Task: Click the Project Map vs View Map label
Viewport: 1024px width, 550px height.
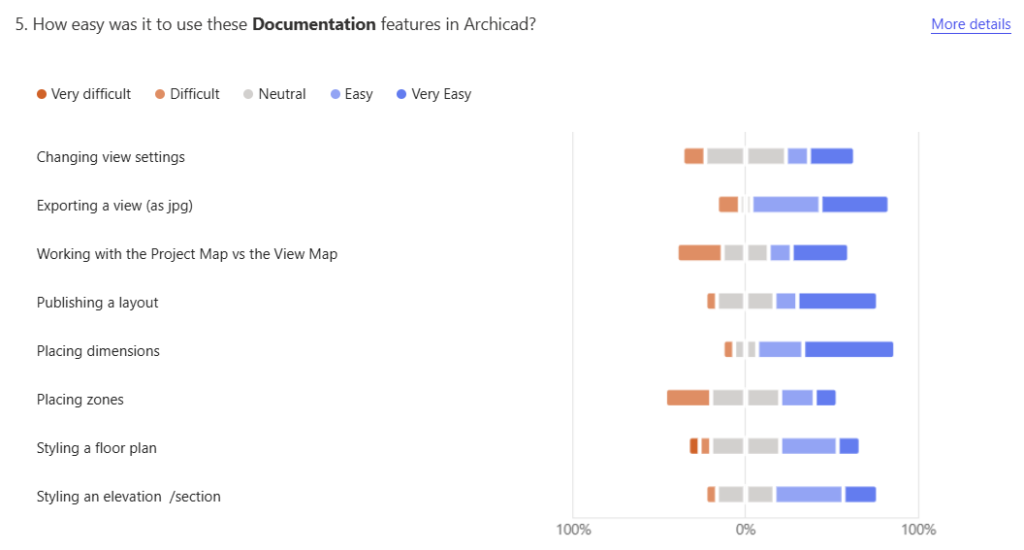Action: pos(187,254)
